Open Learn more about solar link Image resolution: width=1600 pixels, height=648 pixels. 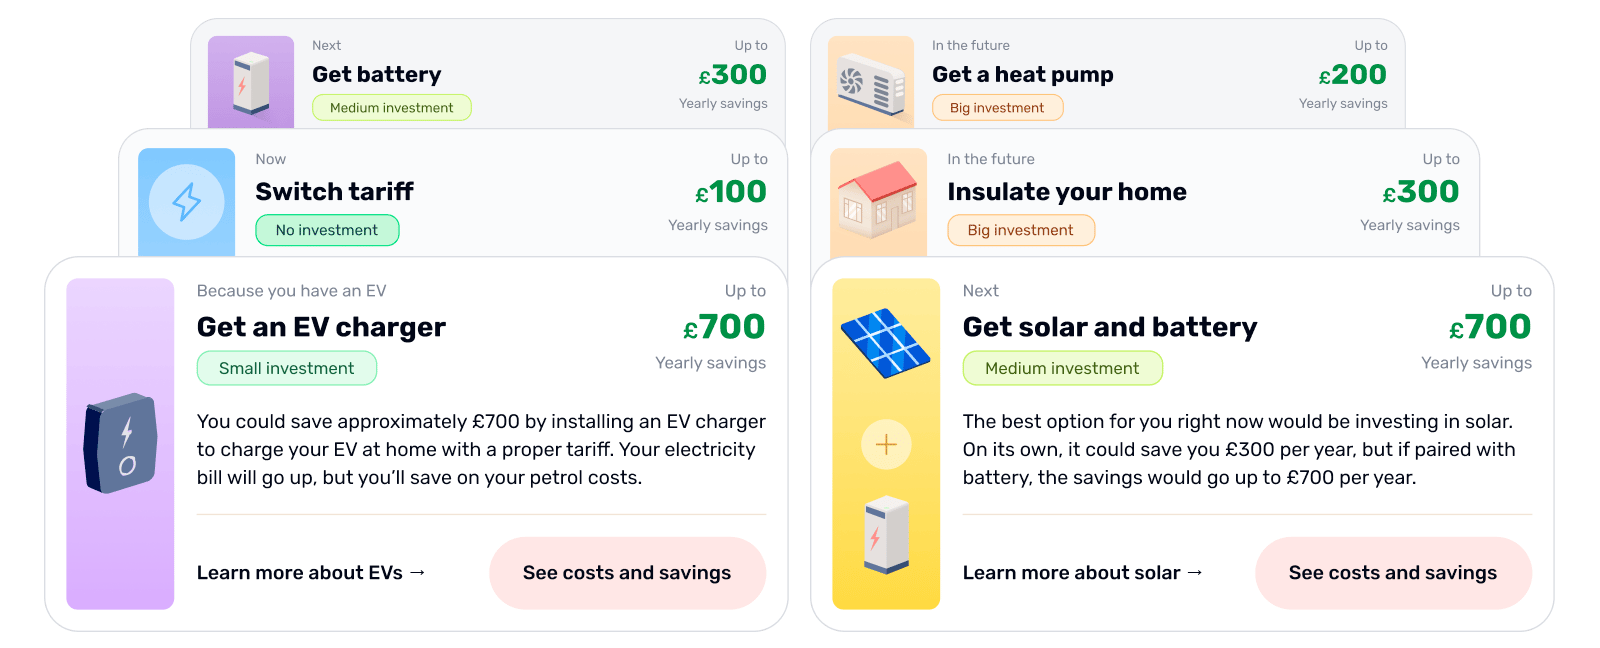click(1082, 573)
